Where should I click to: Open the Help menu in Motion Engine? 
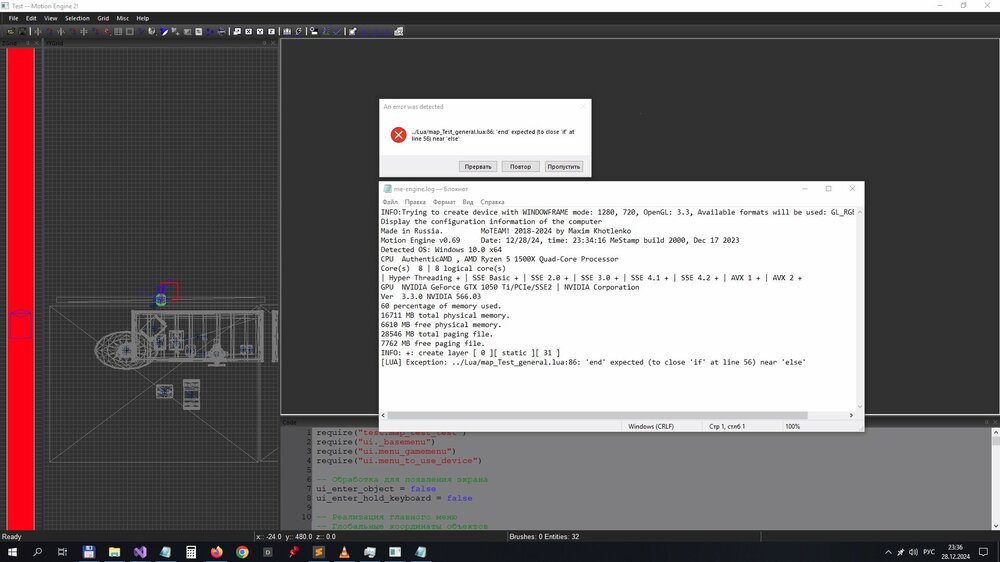[142, 18]
